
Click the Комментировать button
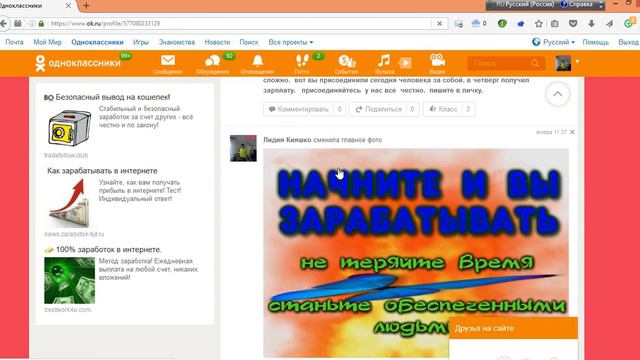click(x=304, y=109)
